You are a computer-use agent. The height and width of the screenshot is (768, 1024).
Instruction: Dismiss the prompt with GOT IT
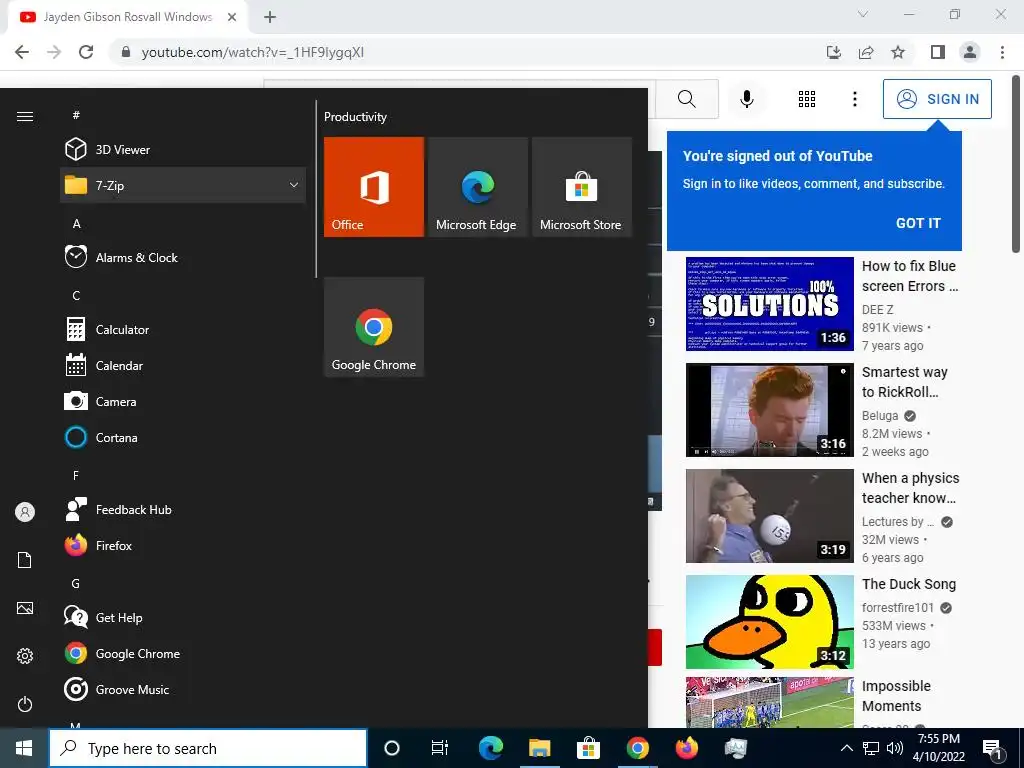pos(918,223)
